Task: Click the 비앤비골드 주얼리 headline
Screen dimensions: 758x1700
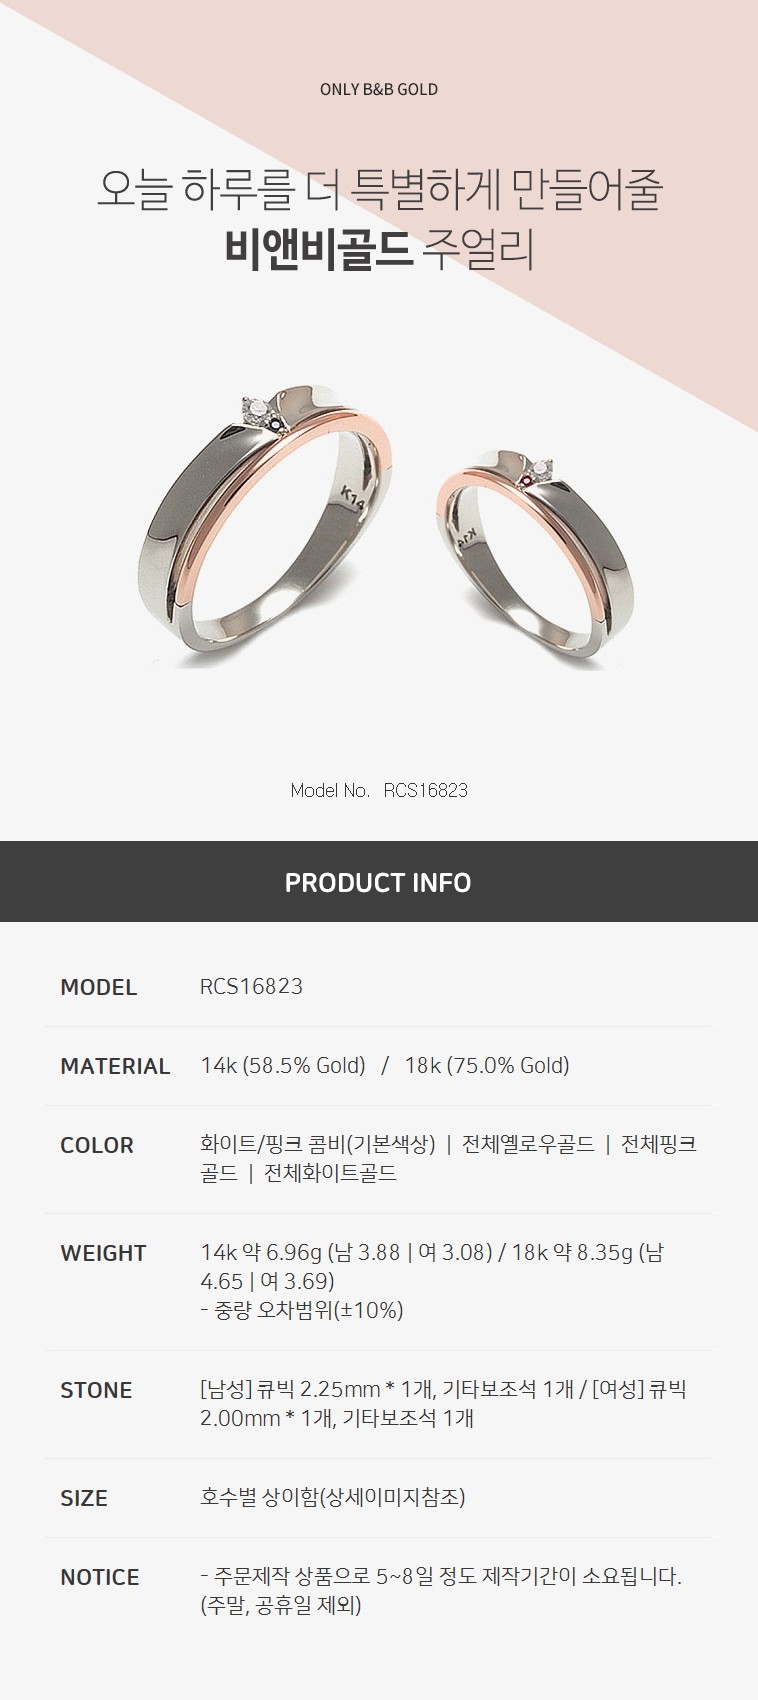Action: 379,250
